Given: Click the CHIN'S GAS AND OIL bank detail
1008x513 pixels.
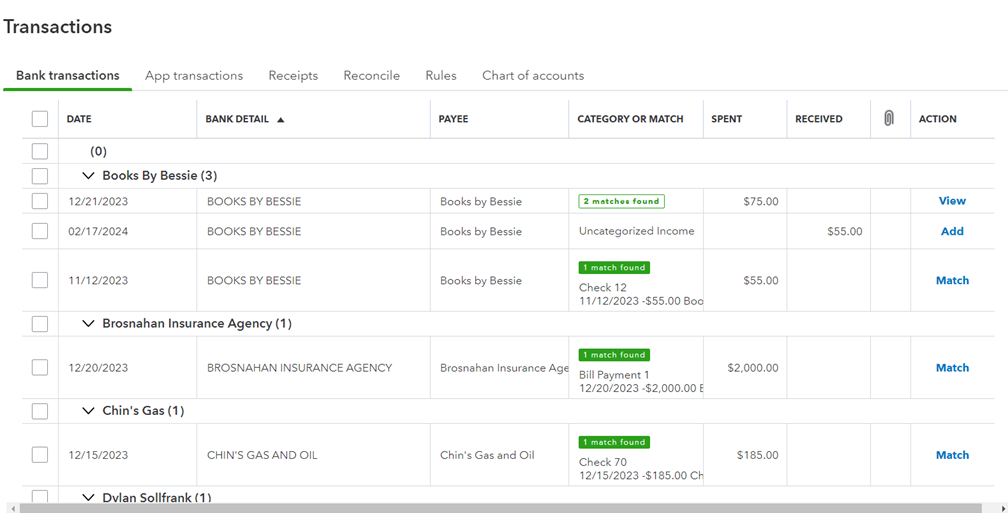Looking at the screenshot, I should (x=262, y=455).
